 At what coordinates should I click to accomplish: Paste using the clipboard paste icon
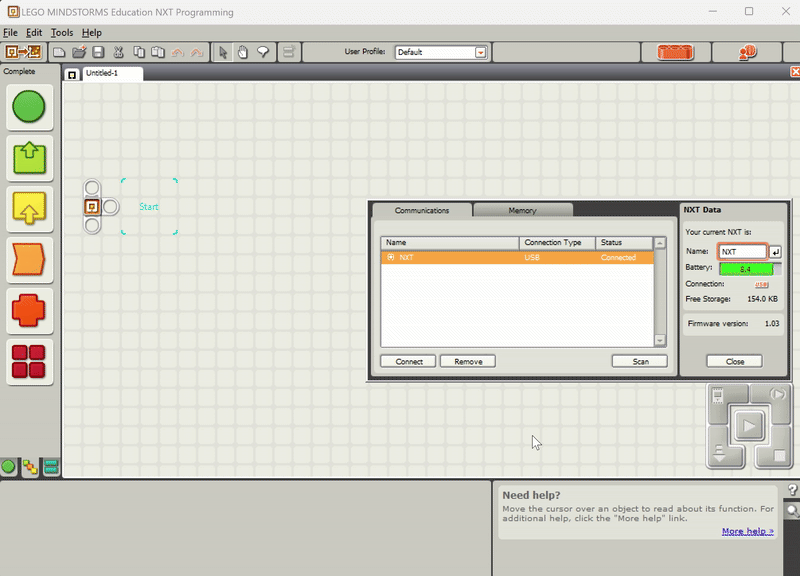158,52
